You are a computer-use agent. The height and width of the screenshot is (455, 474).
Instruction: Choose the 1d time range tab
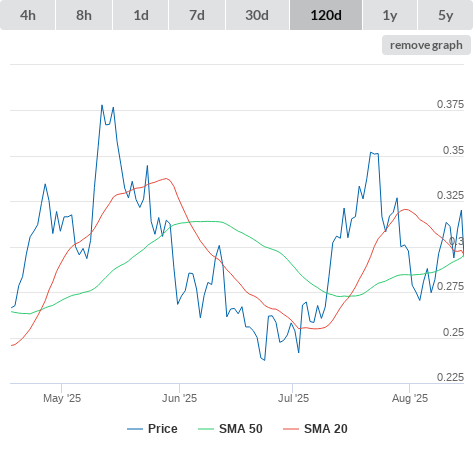click(x=141, y=15)
